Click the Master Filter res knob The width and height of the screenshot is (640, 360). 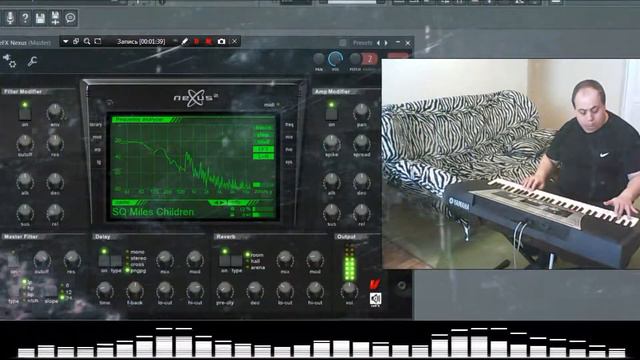pyautogui.click(x=72, y=259)
